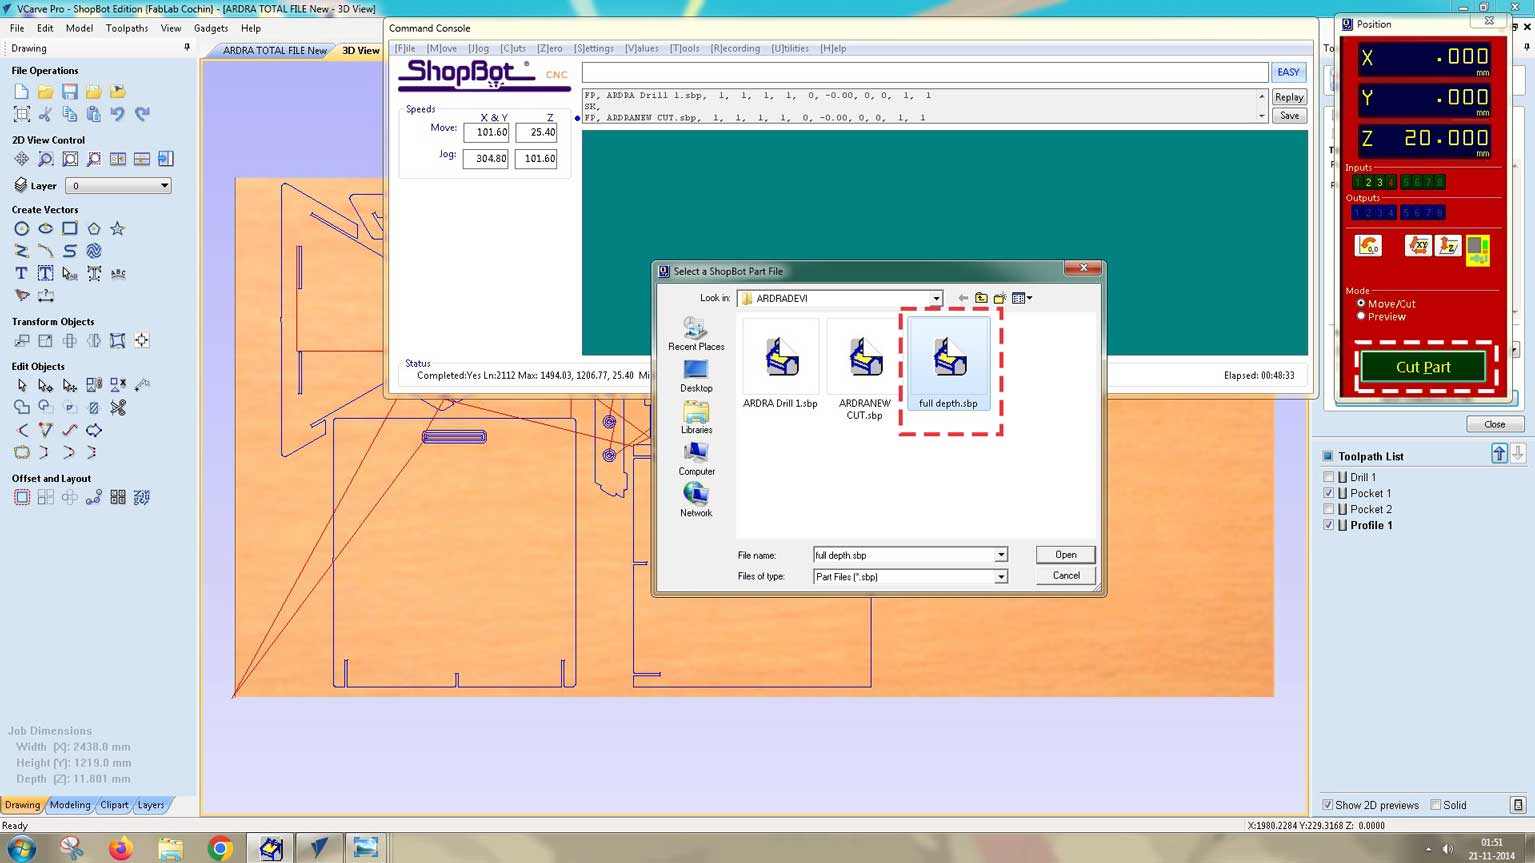Viewport: 1535px width, 863px height.
Task: Click the Save button in Command Console
Action: [x=1289, y=115]
